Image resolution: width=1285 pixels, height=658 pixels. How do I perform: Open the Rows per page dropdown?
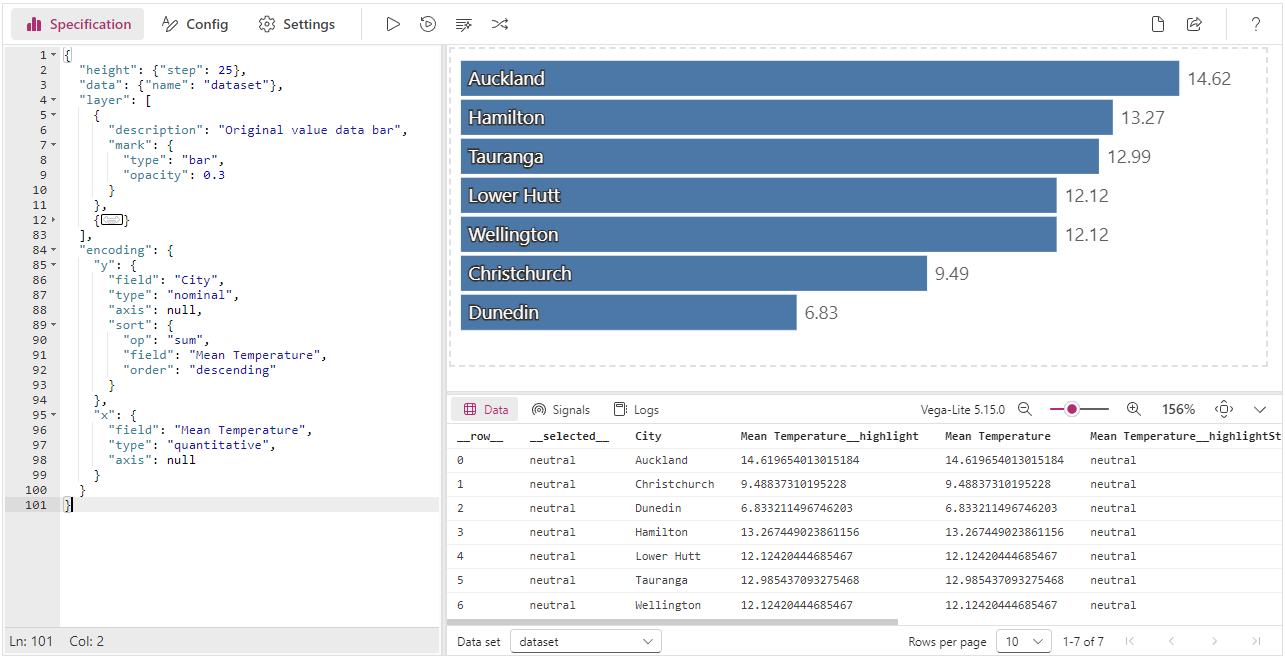click(x=1024, y=641)
